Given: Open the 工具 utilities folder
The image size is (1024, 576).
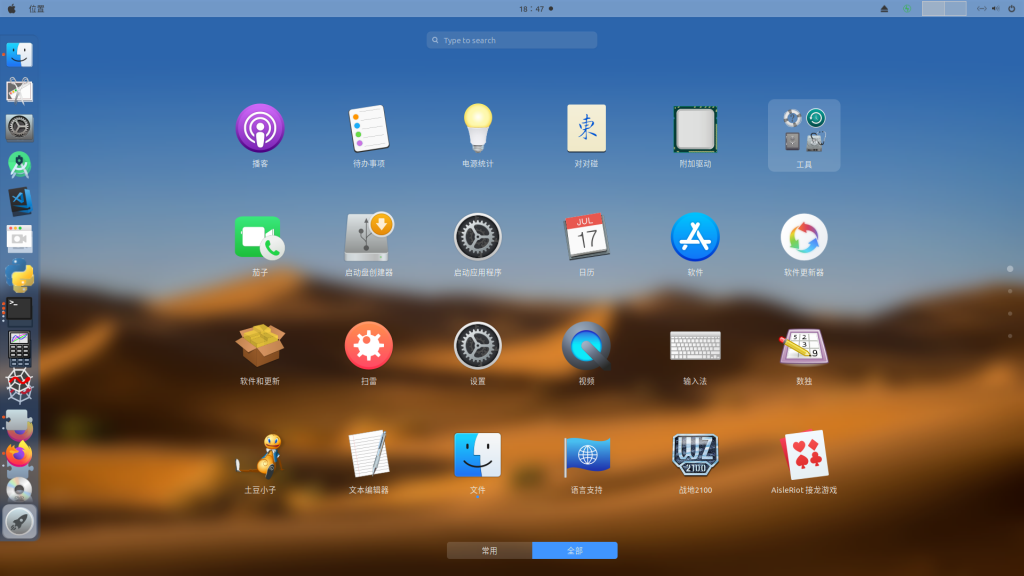Looking at the screenshot, I should tap(804, 135).
